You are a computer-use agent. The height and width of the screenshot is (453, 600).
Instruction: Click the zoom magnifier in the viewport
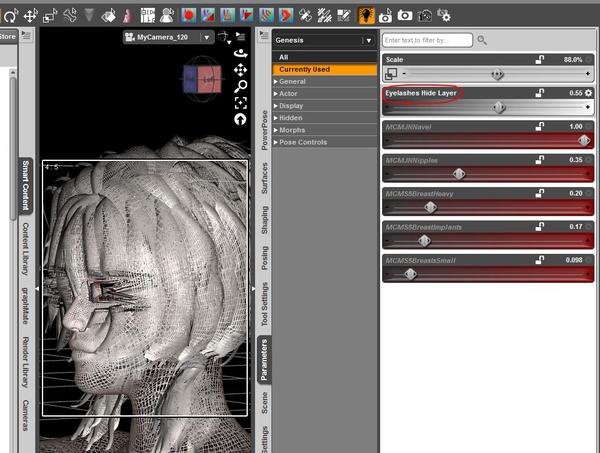click(x=240, y=86)
